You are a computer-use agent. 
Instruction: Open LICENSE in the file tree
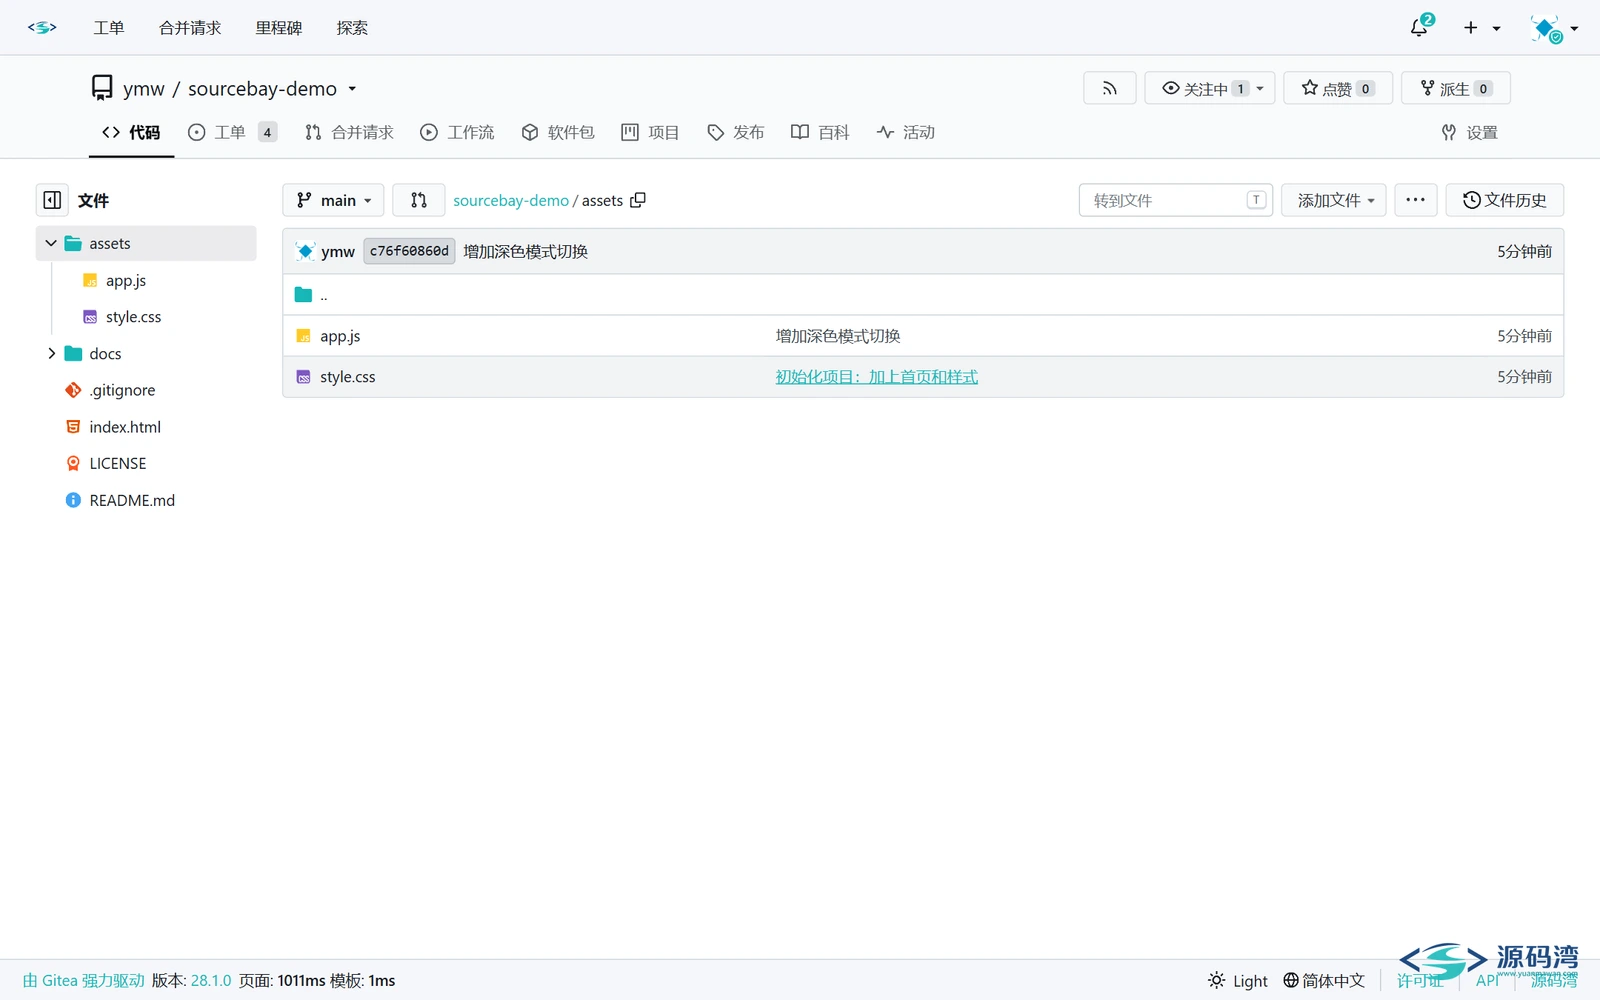(117, 463)
